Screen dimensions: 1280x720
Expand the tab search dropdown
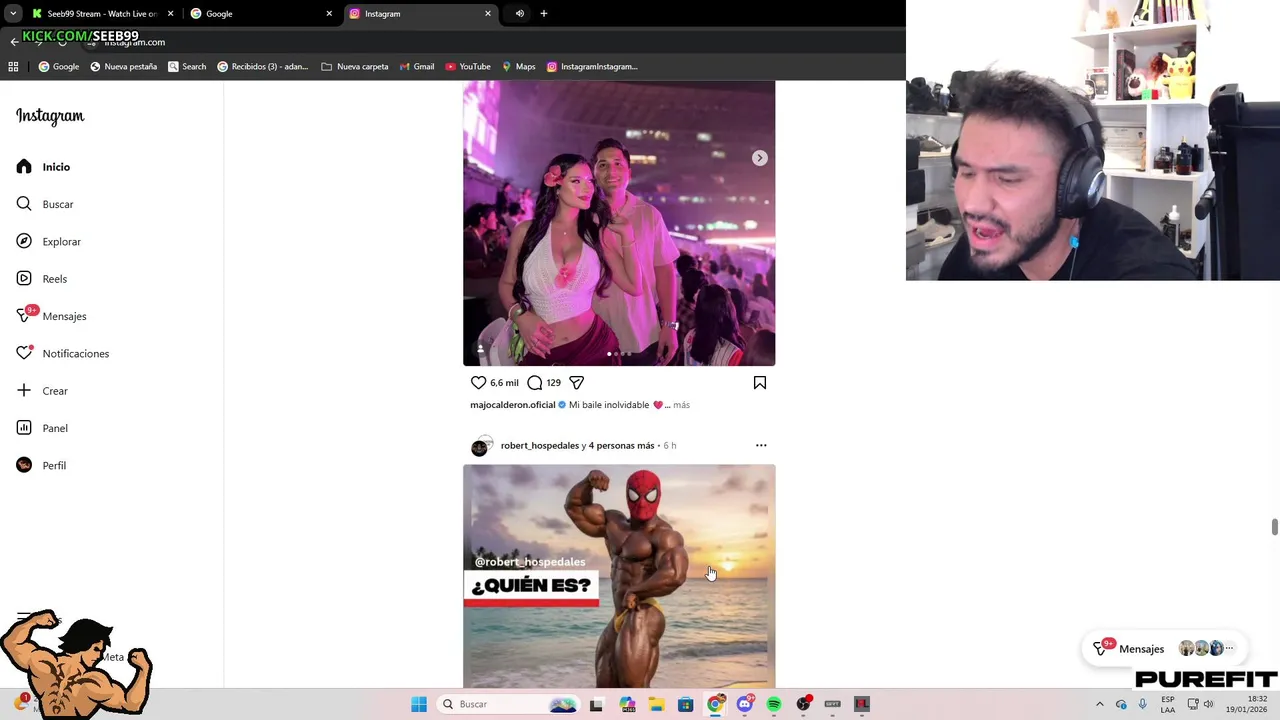tap(13, 14)
